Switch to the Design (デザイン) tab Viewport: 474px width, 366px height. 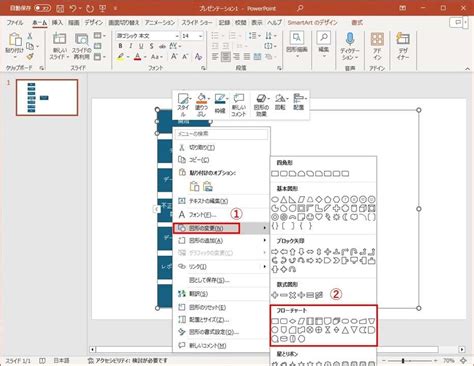click(94, 22)
